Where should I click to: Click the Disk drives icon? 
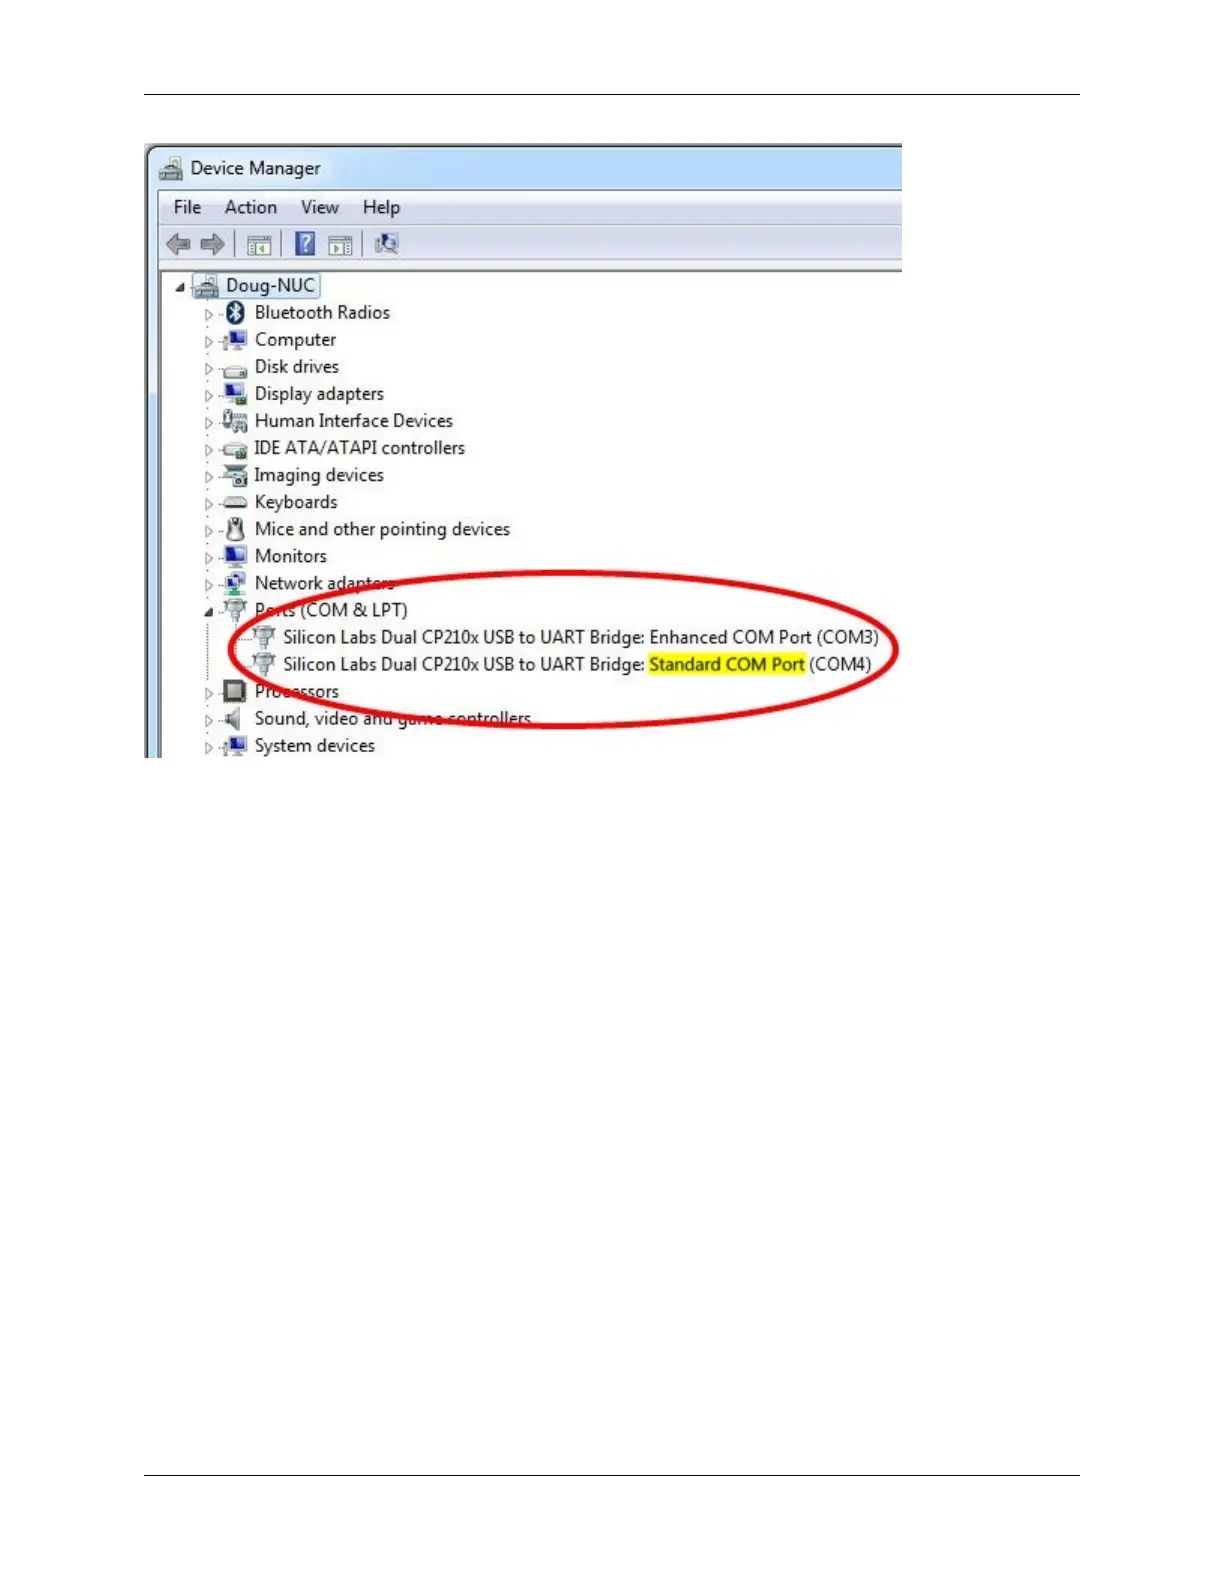click(x=235, y=368)
